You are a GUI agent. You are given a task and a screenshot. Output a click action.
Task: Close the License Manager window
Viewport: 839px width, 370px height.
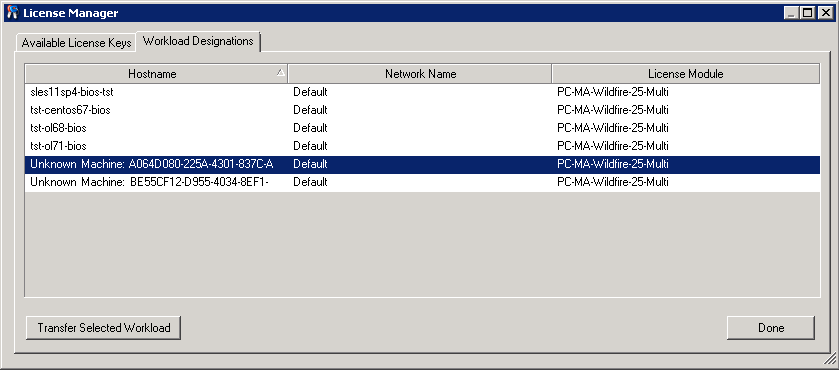point(825,13)
